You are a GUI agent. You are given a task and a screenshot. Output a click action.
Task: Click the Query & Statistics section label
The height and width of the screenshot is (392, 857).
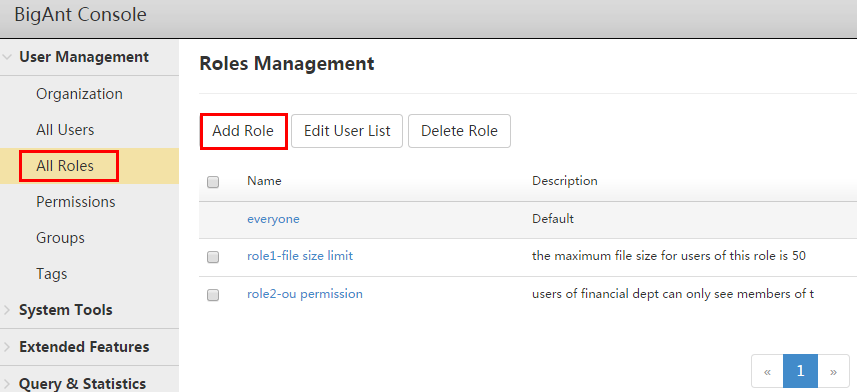(x=83, y=384)
